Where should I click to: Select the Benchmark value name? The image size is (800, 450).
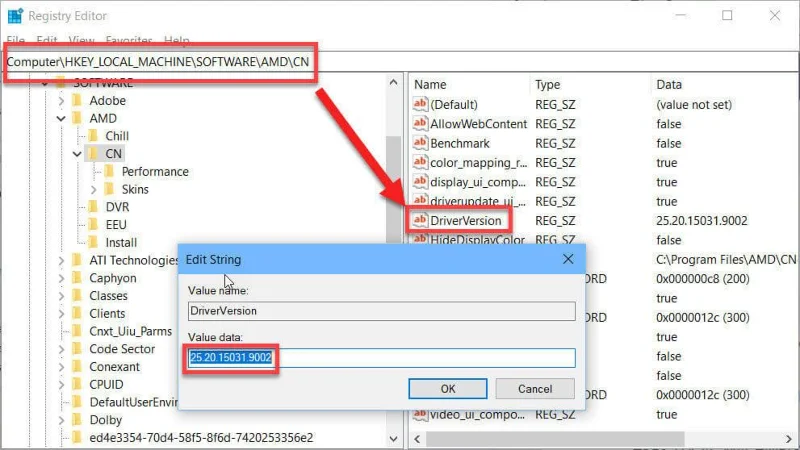click(460, 143)
